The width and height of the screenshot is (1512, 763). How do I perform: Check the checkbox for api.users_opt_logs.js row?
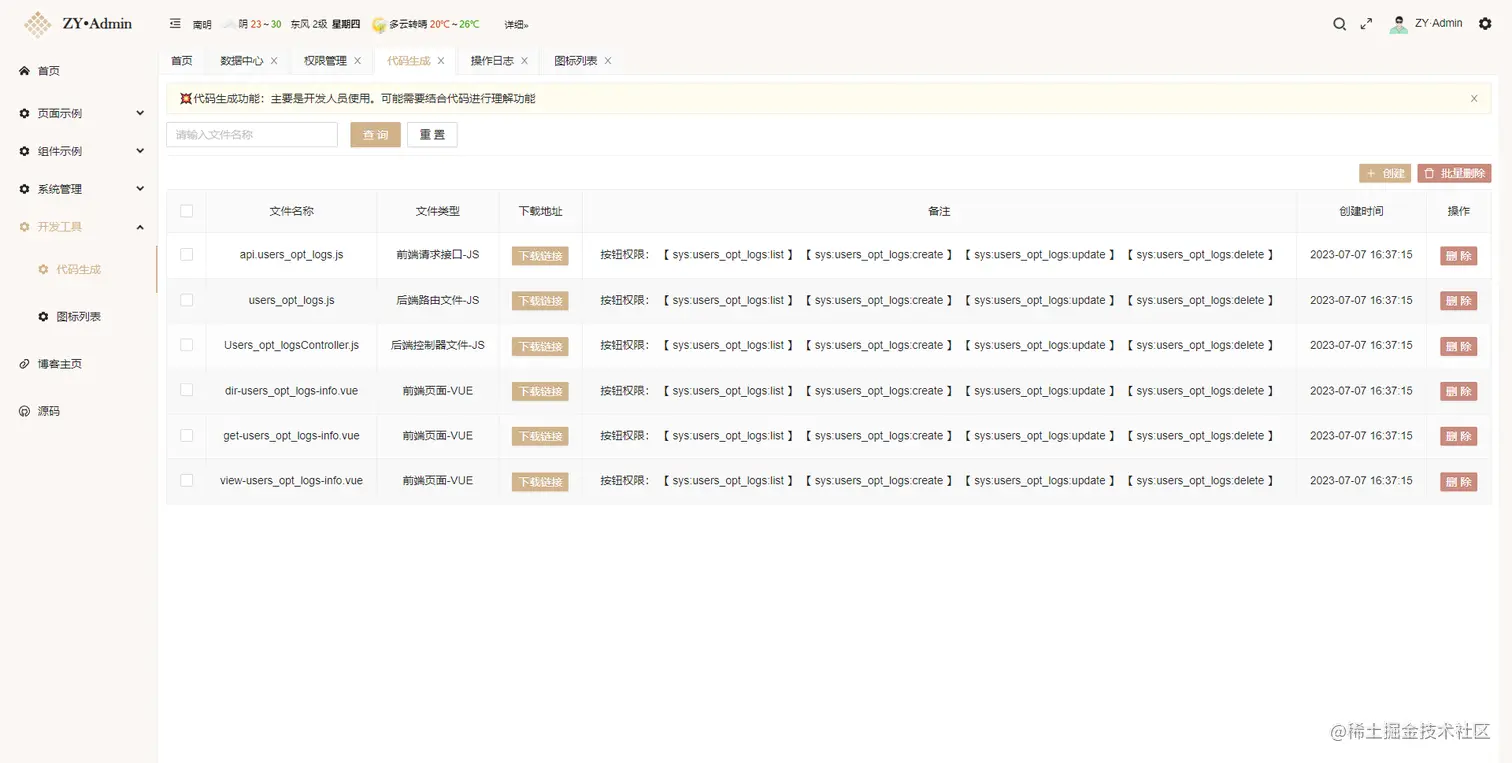[186, 255]
